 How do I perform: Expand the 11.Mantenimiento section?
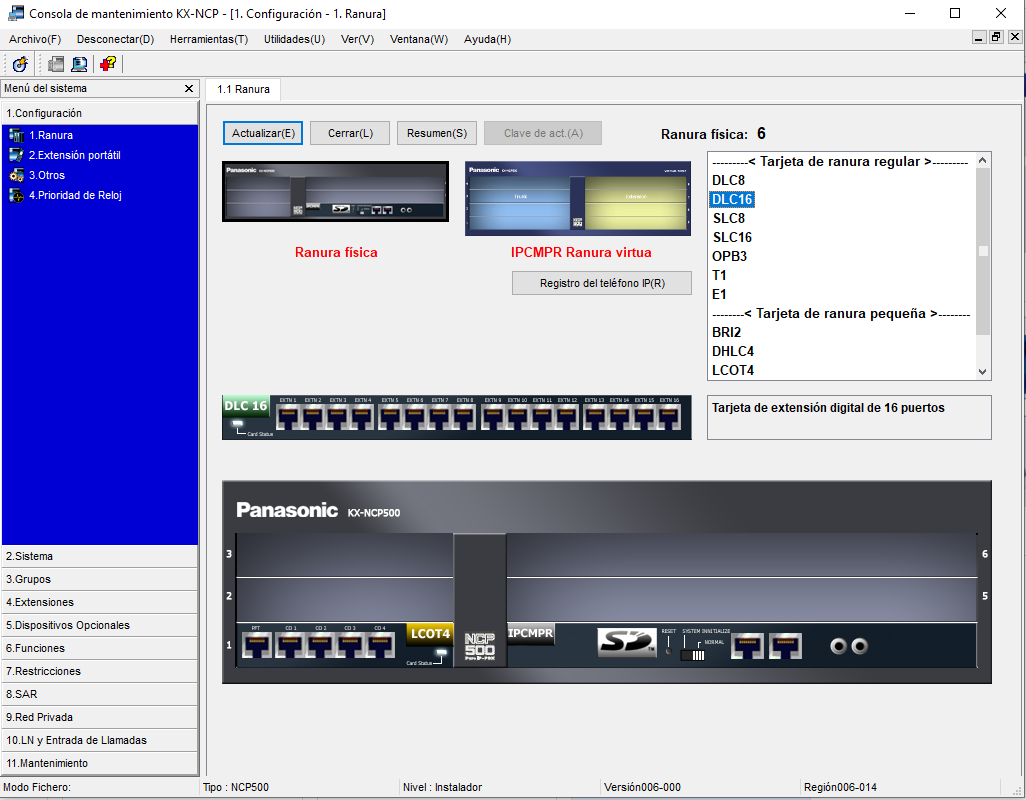click(x=99, y=763)
